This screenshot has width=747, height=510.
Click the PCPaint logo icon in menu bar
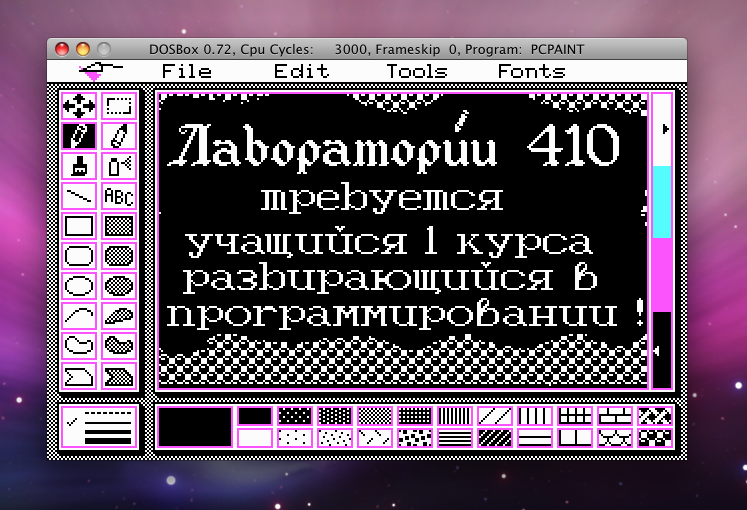pyautogui.click(x=97, y=71)
